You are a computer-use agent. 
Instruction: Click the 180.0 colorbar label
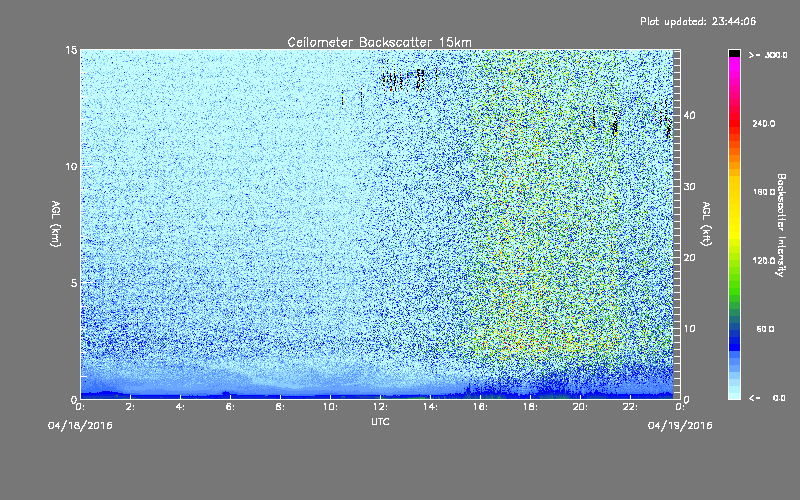[x=764, y=192]
